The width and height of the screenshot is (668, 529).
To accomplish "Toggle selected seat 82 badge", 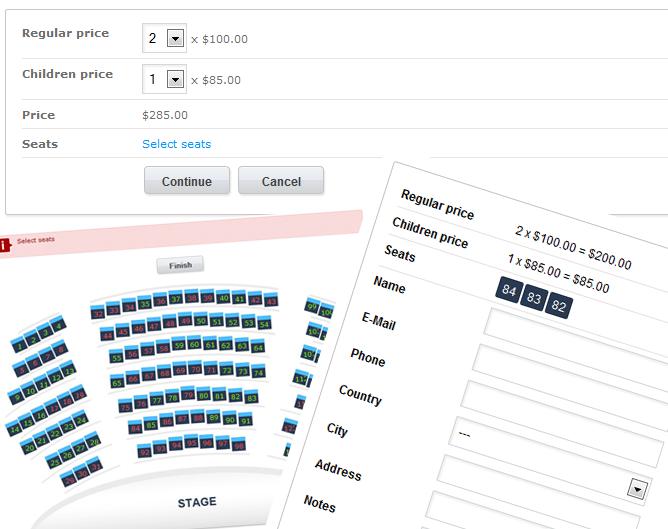I will tap(559, 305).
